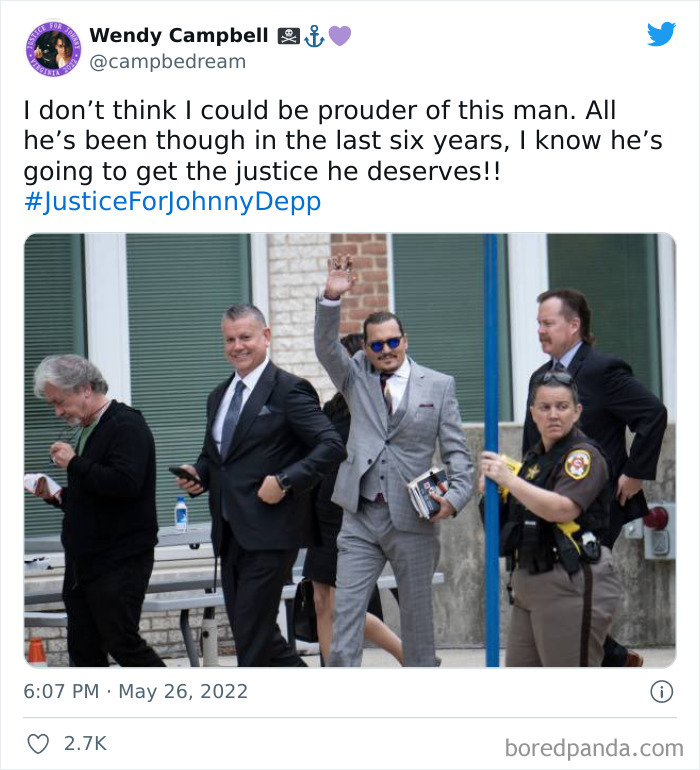Open the @campbedream handle
The width and height of the screenshot is (700, 770).
click(x=168, y=62)
